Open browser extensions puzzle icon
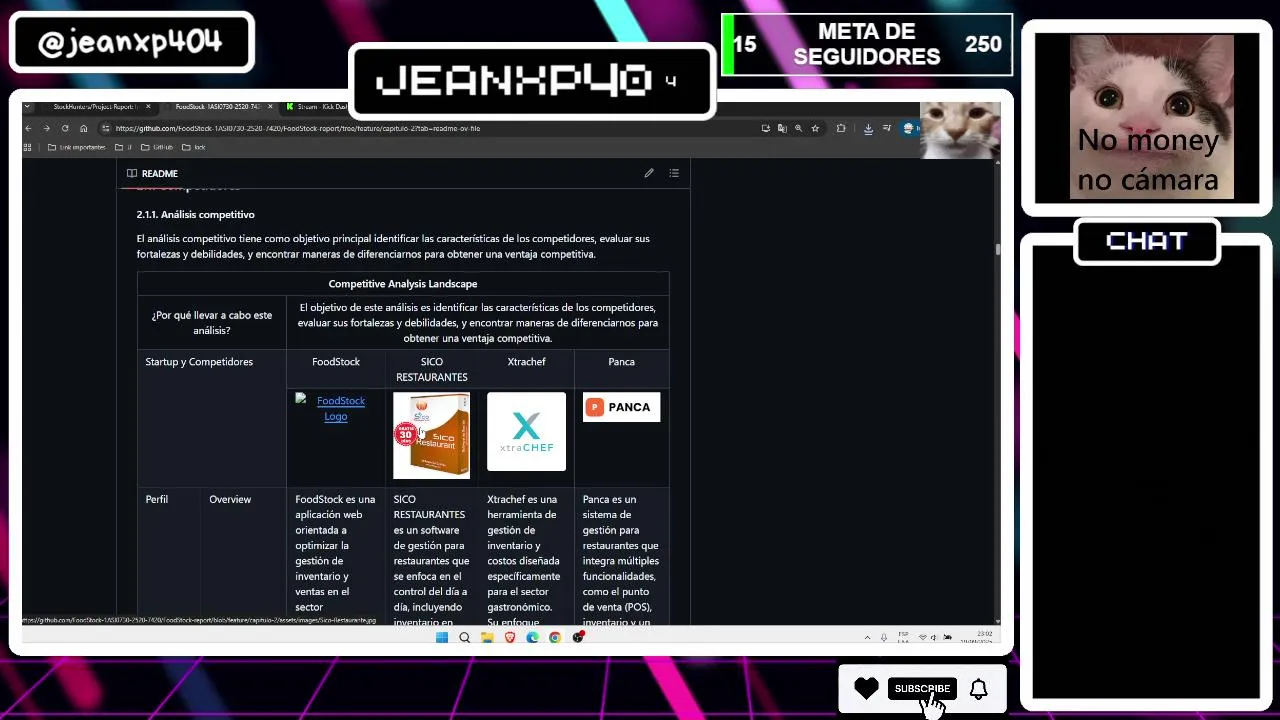This screenshot has height=720, width=1280. click(x=841, y=128)
